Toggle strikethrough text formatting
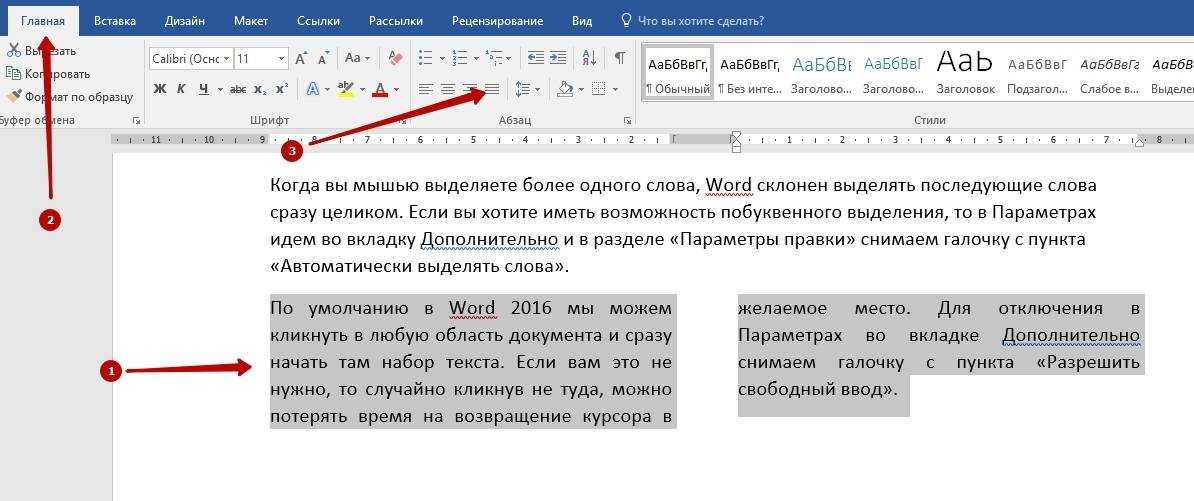The width and height of the screenshot is (1194, 501). coord(238,89)
